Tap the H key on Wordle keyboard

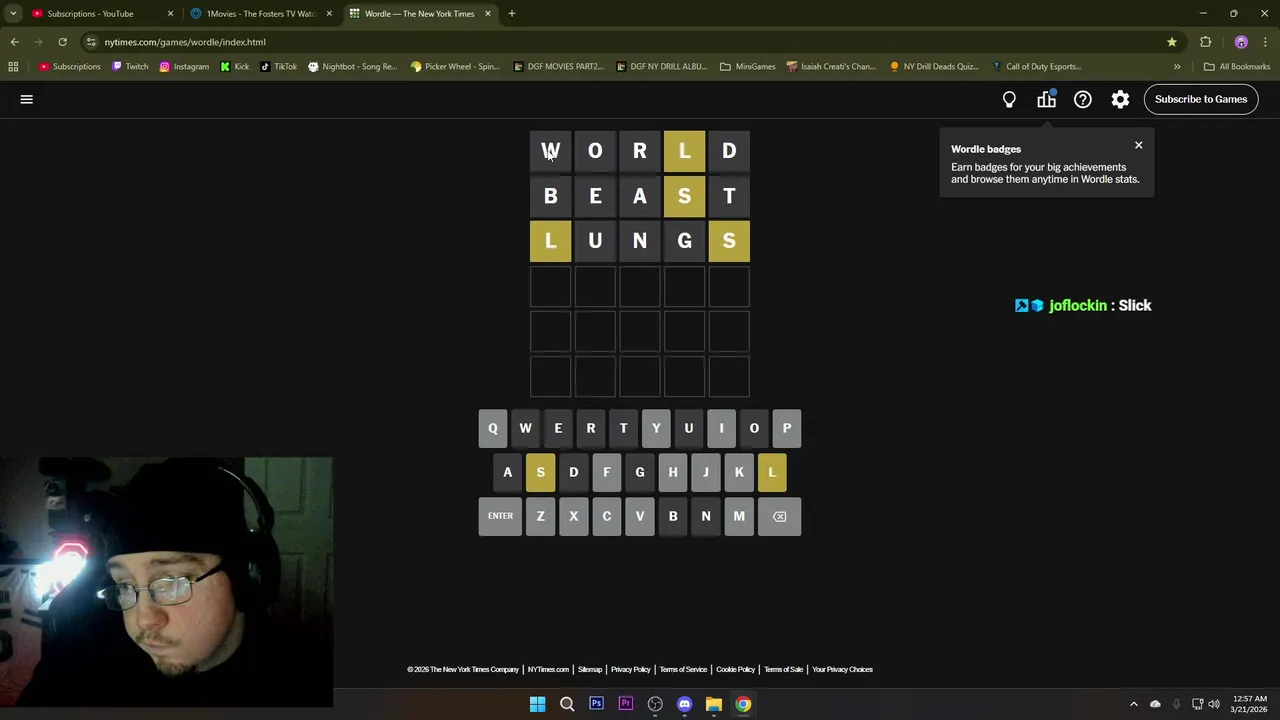[673, 472]
